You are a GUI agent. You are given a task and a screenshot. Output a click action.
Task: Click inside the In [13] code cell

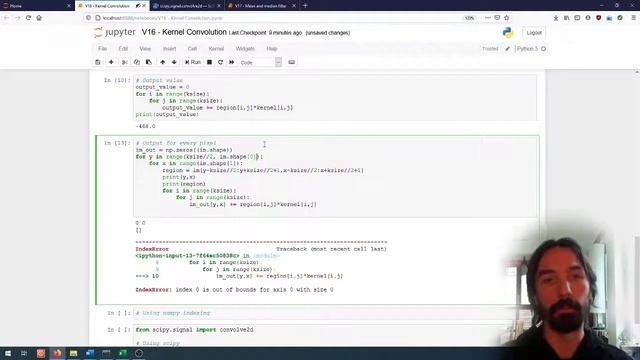point(335,178)
